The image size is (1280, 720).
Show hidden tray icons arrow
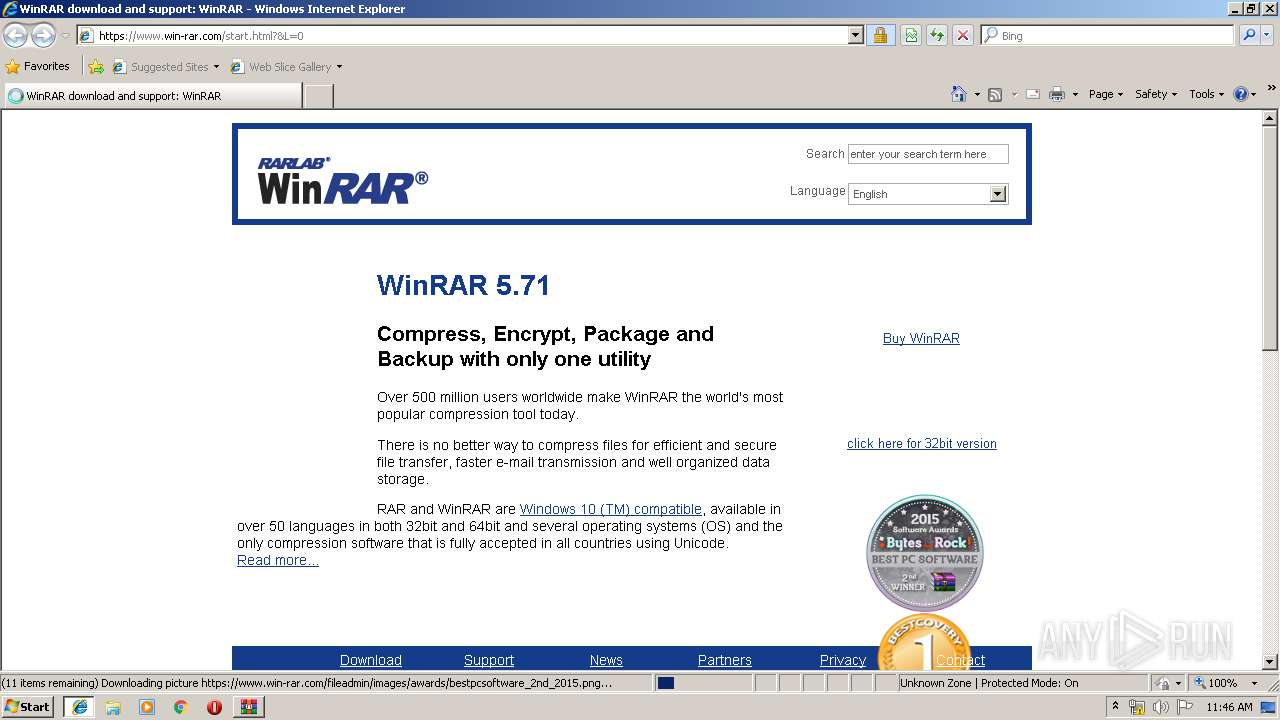coord(1115,706)
